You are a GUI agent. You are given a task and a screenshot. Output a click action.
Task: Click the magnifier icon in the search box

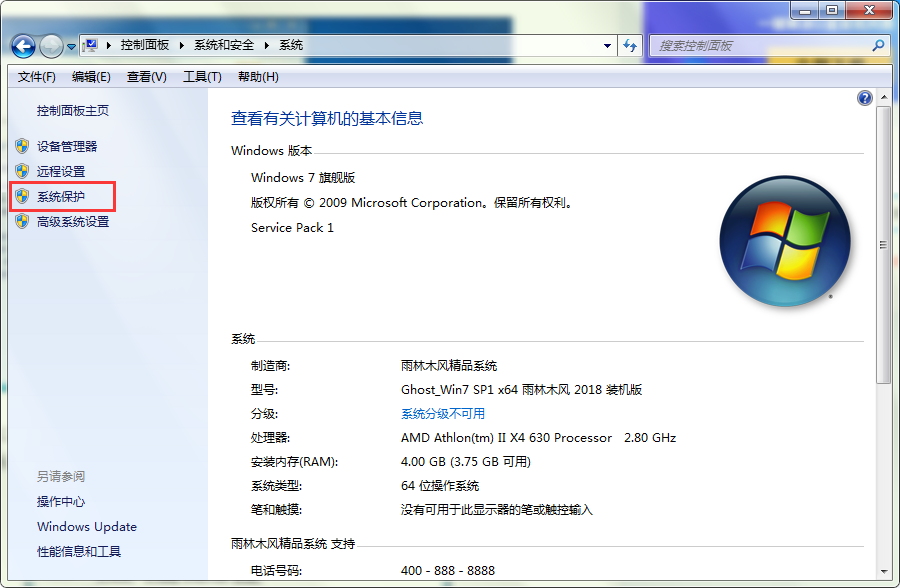[878, 45]
